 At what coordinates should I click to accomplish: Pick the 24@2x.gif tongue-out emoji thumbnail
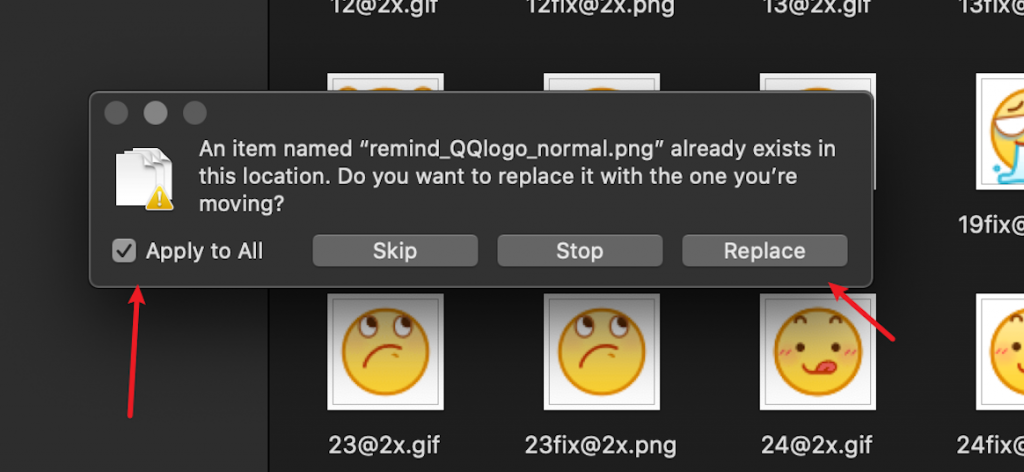pos(817,351)
